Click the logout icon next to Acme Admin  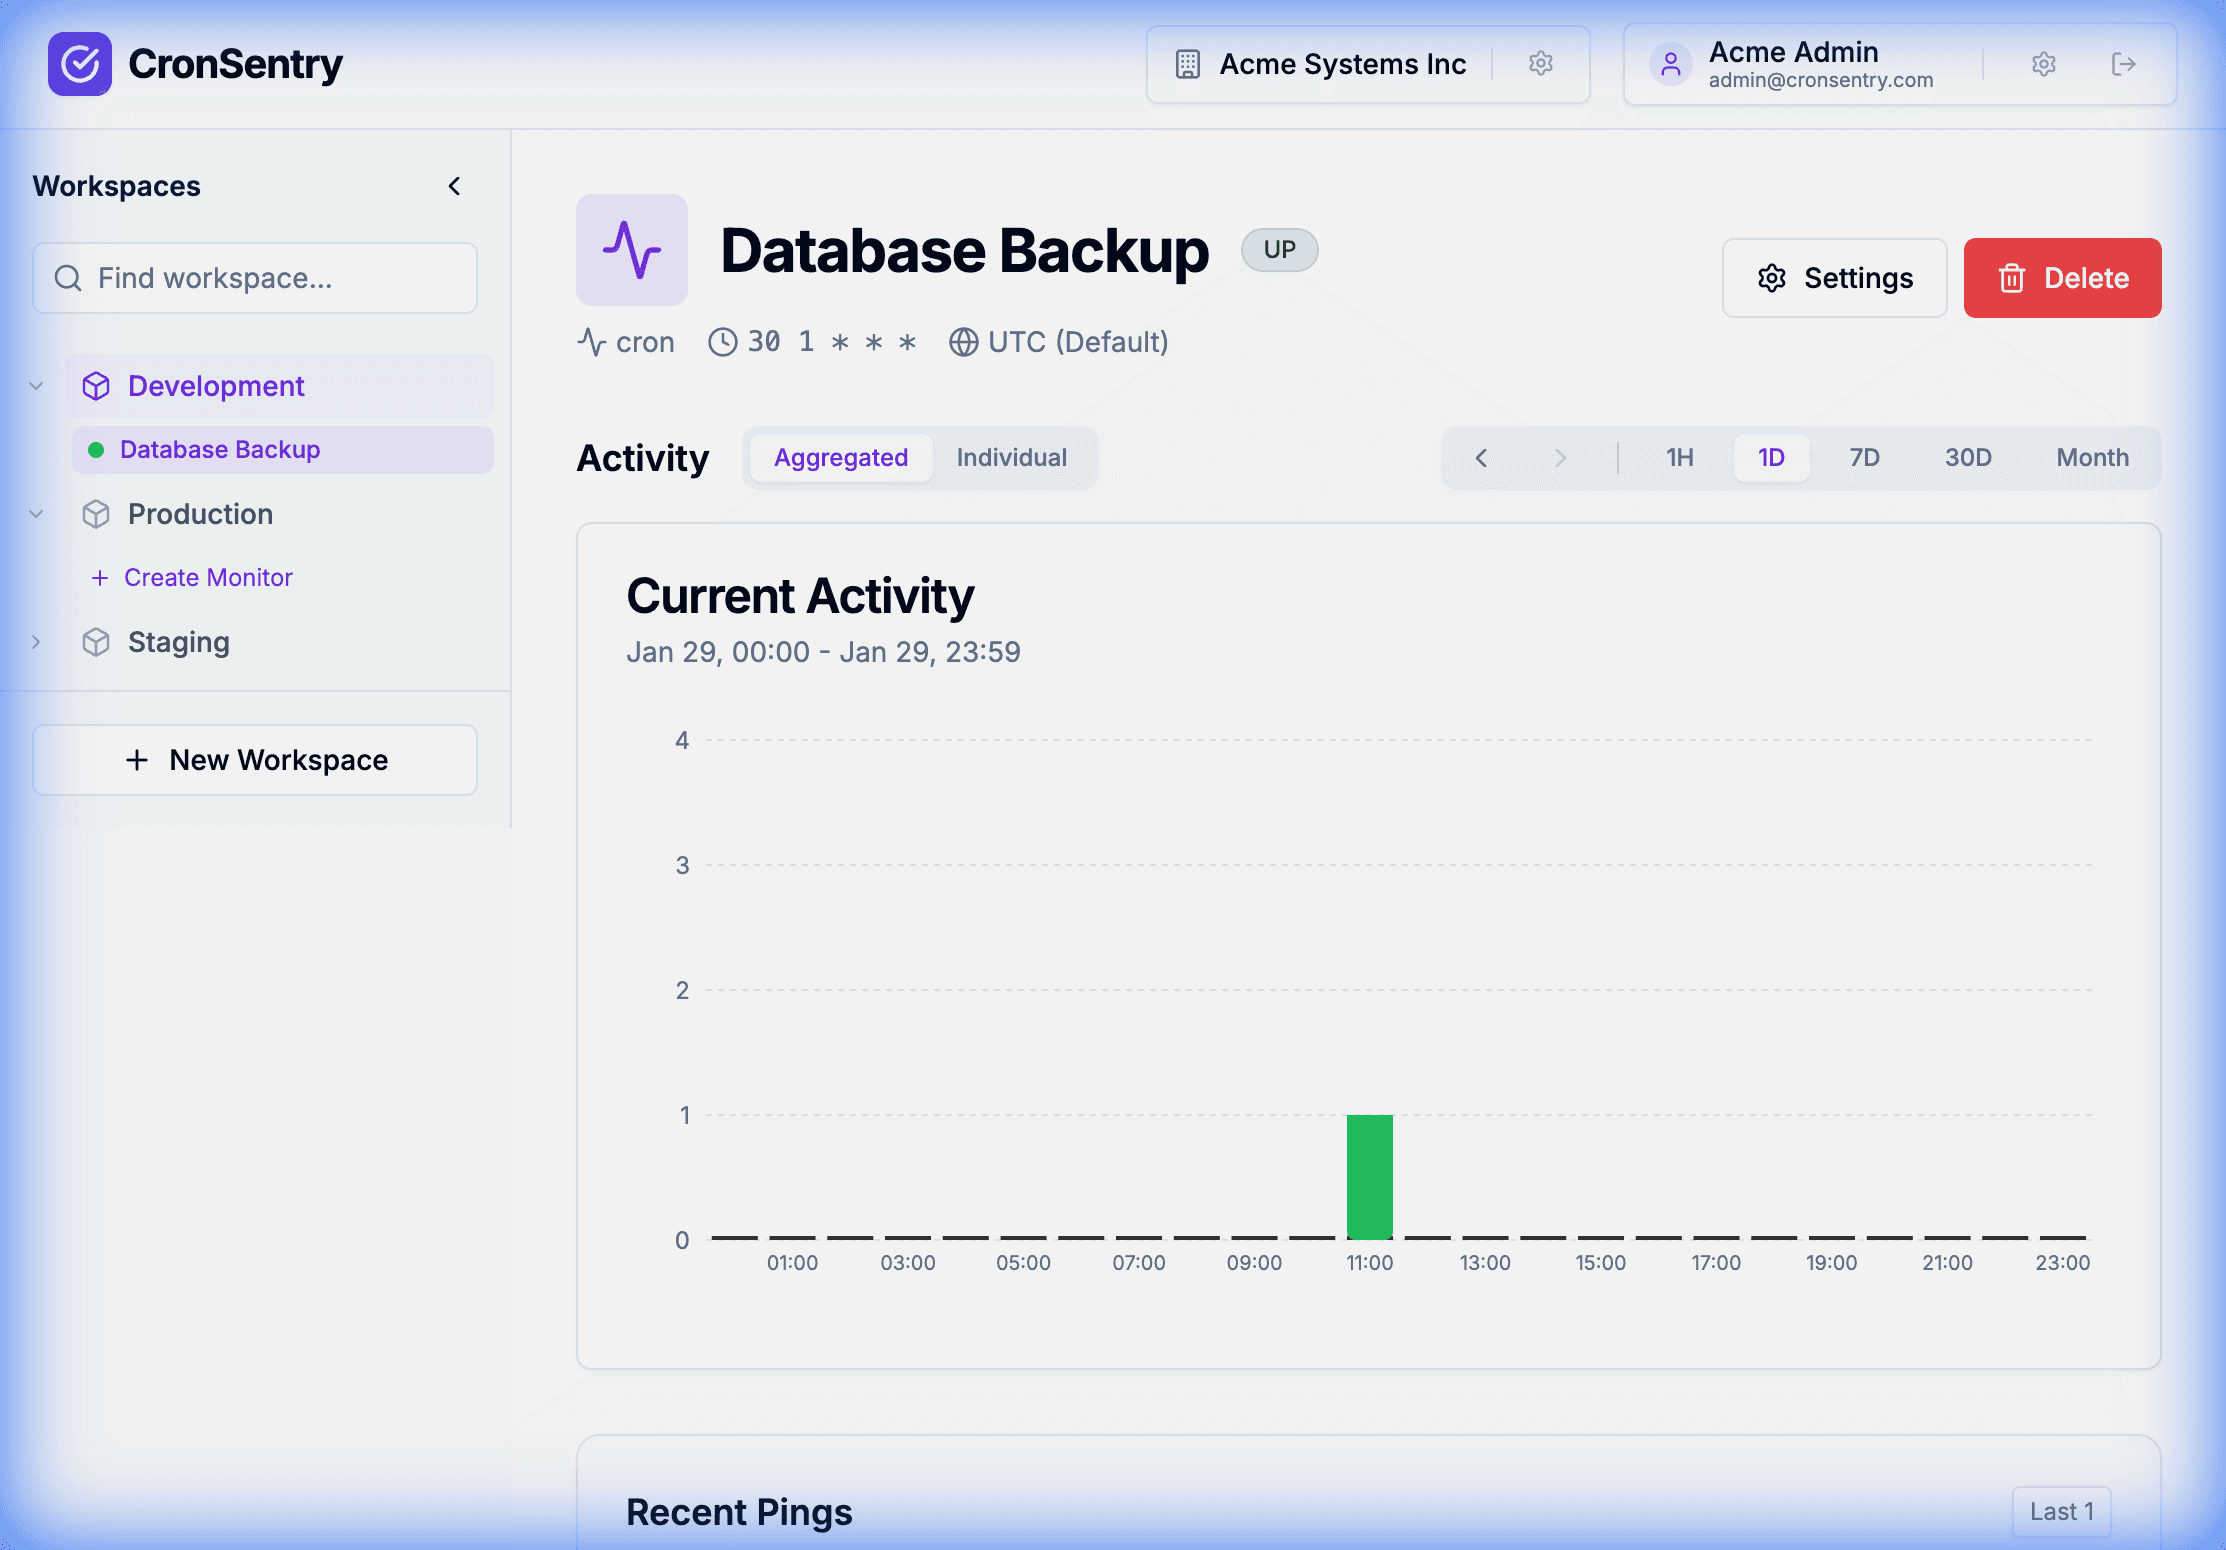coord(2123,64)
